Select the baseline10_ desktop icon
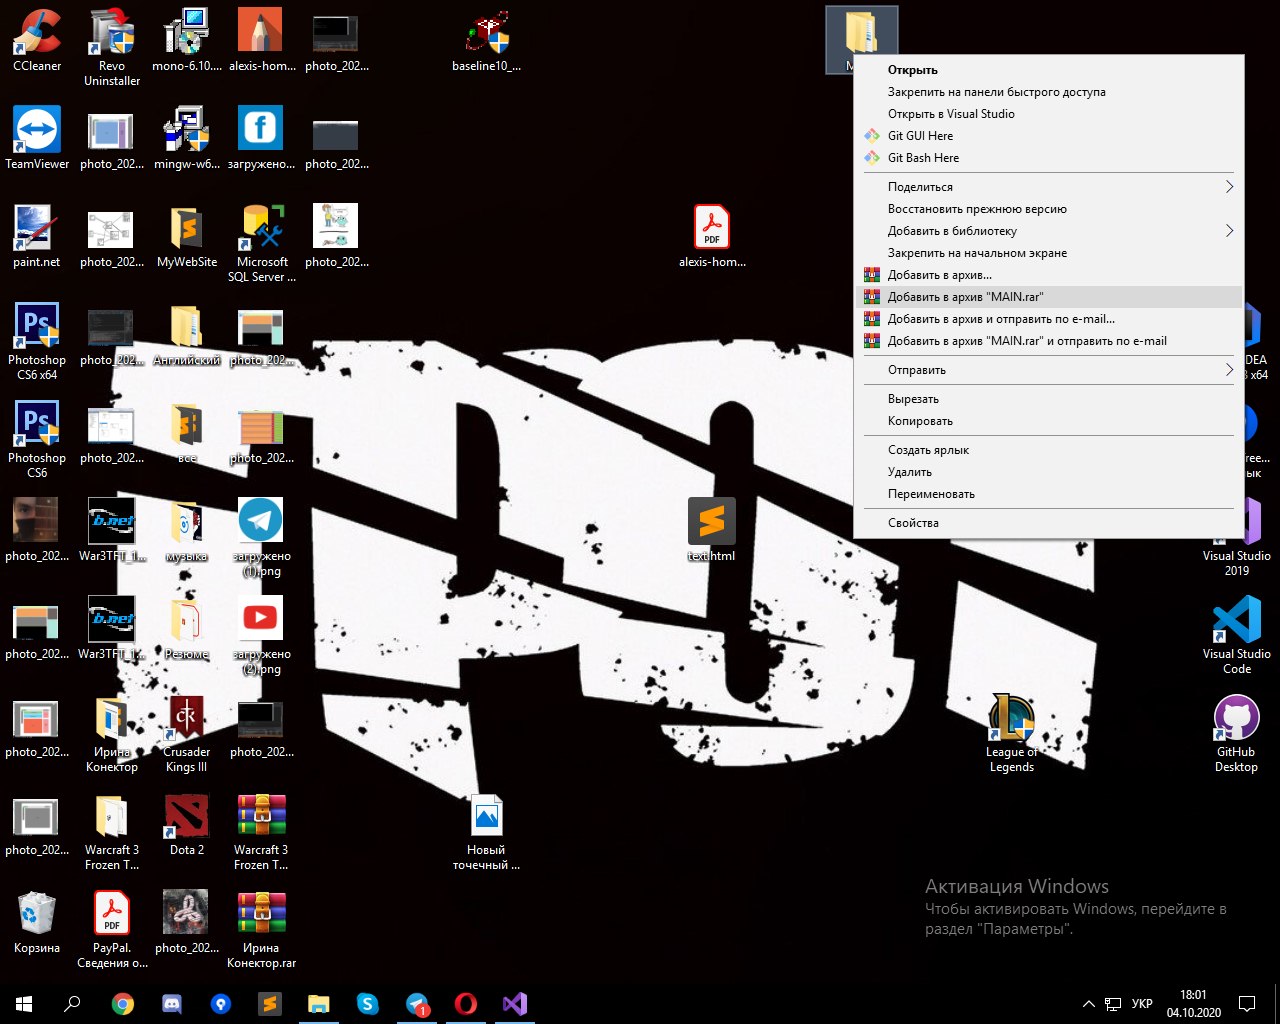 click(x=487, y=40)
